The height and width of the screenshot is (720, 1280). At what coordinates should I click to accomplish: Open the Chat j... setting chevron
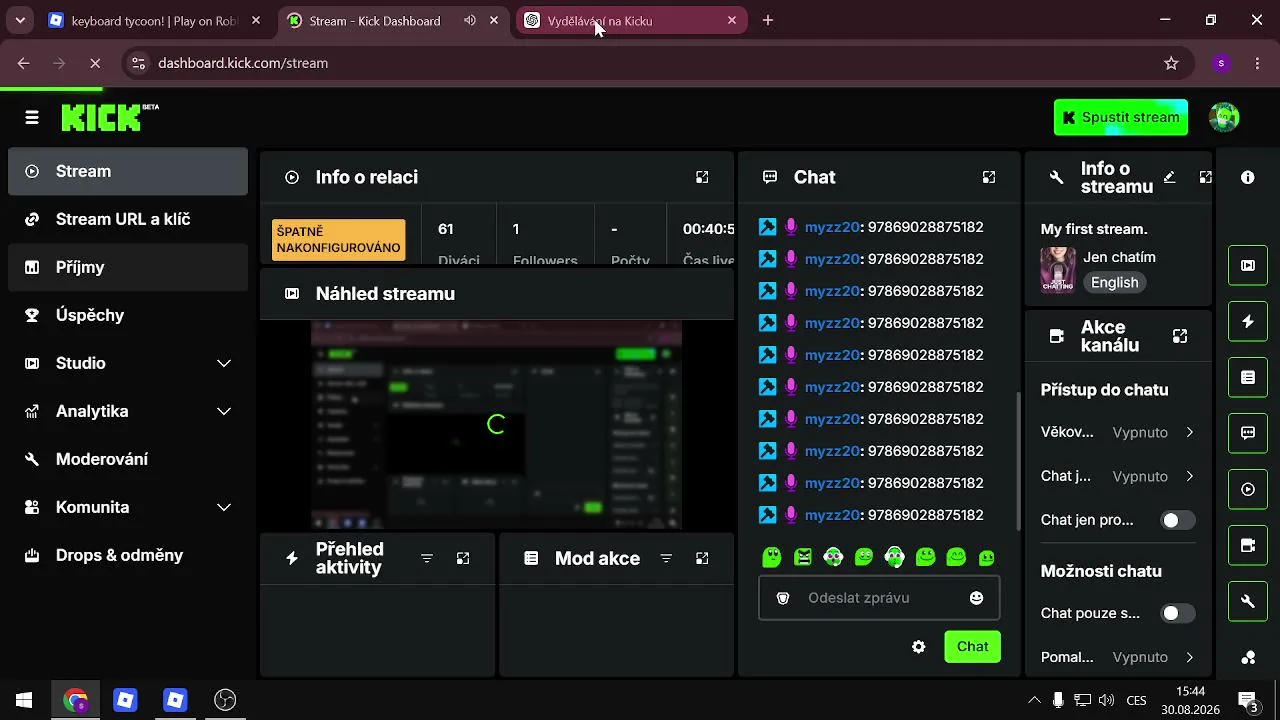pos(1189,476)
